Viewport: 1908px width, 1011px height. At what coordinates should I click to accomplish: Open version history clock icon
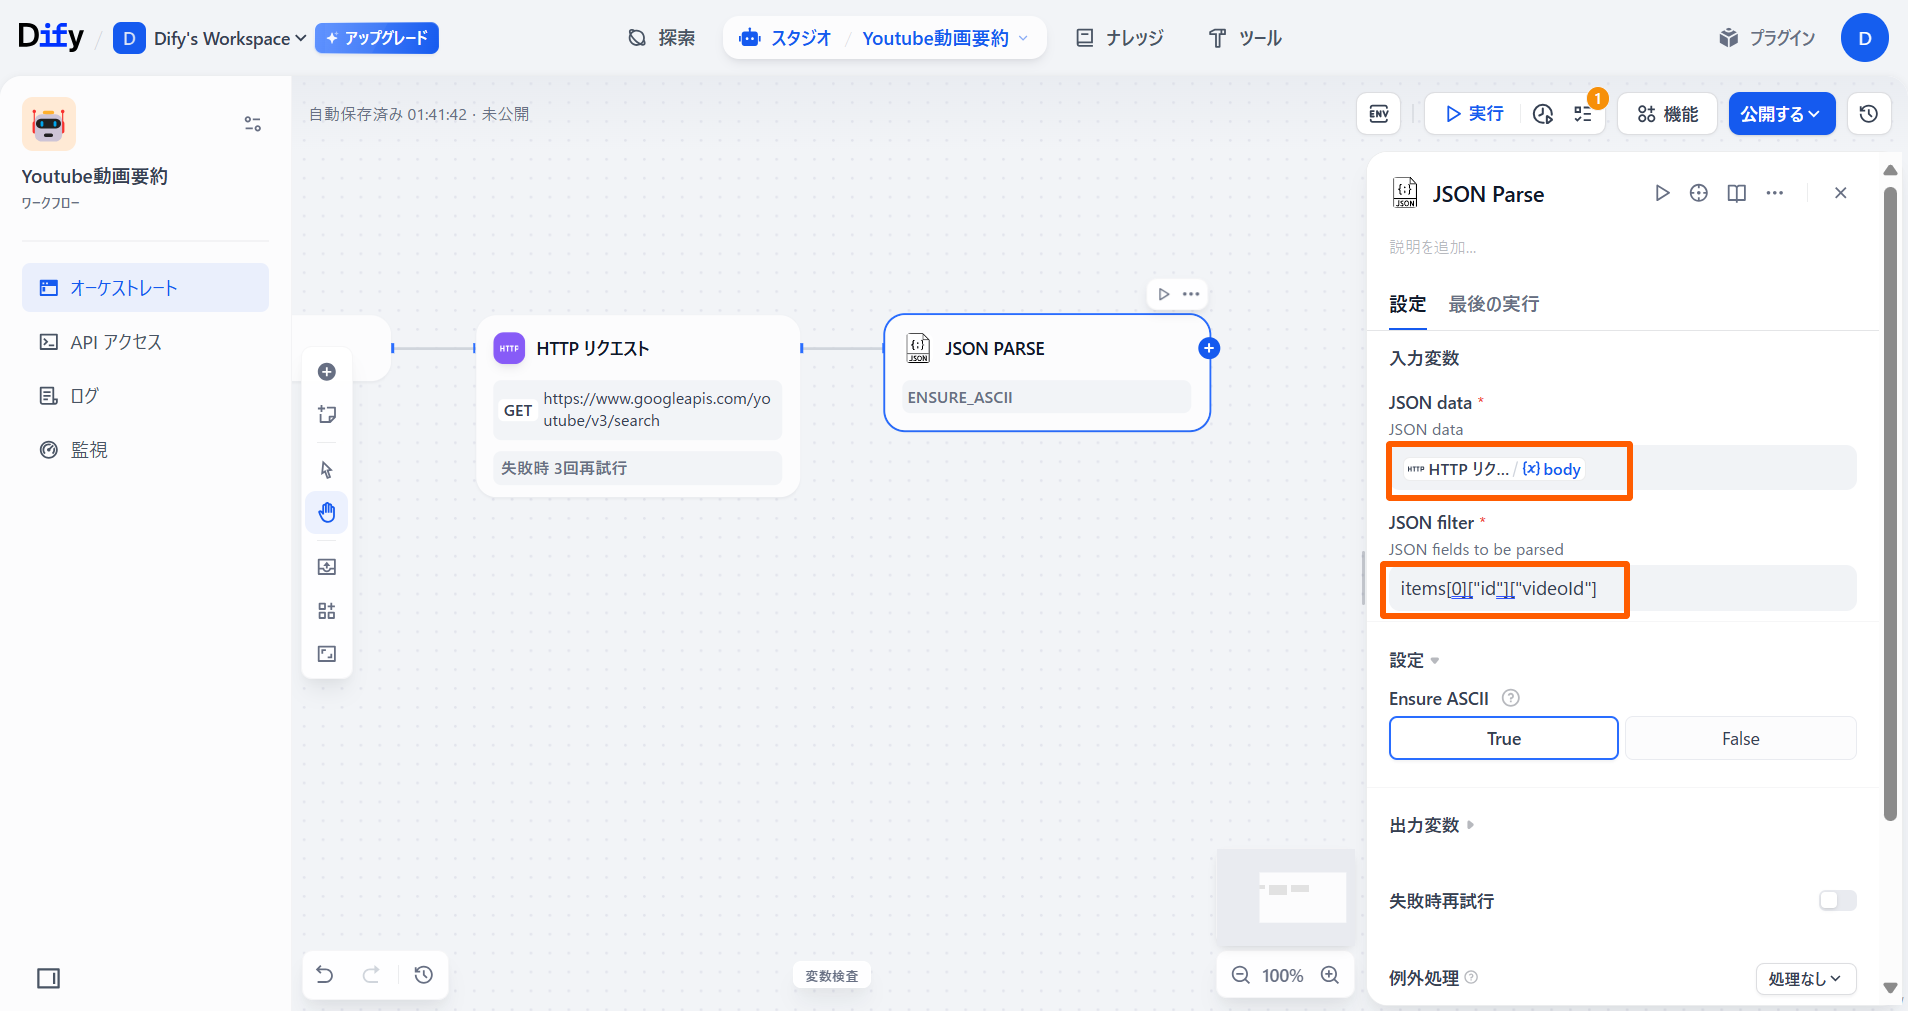pyautogui.click(x=1868, y=114)
